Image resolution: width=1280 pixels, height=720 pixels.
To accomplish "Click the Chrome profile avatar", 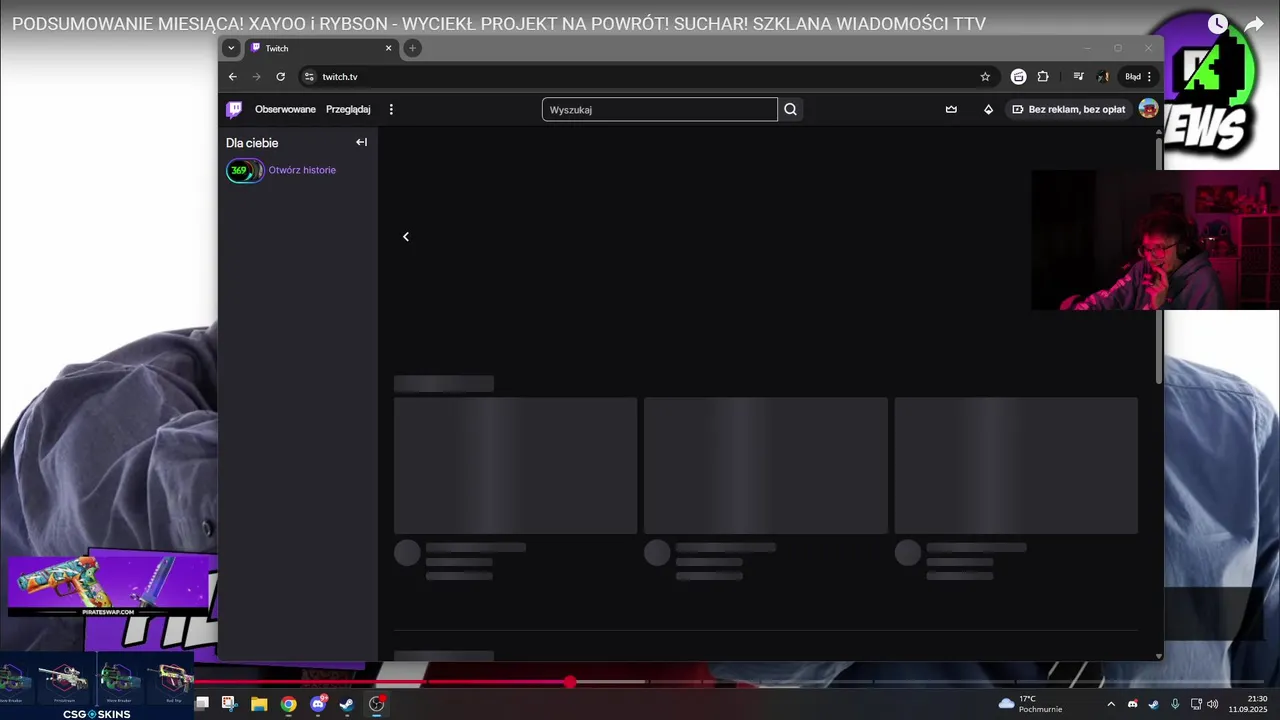I will [1103, 76].
